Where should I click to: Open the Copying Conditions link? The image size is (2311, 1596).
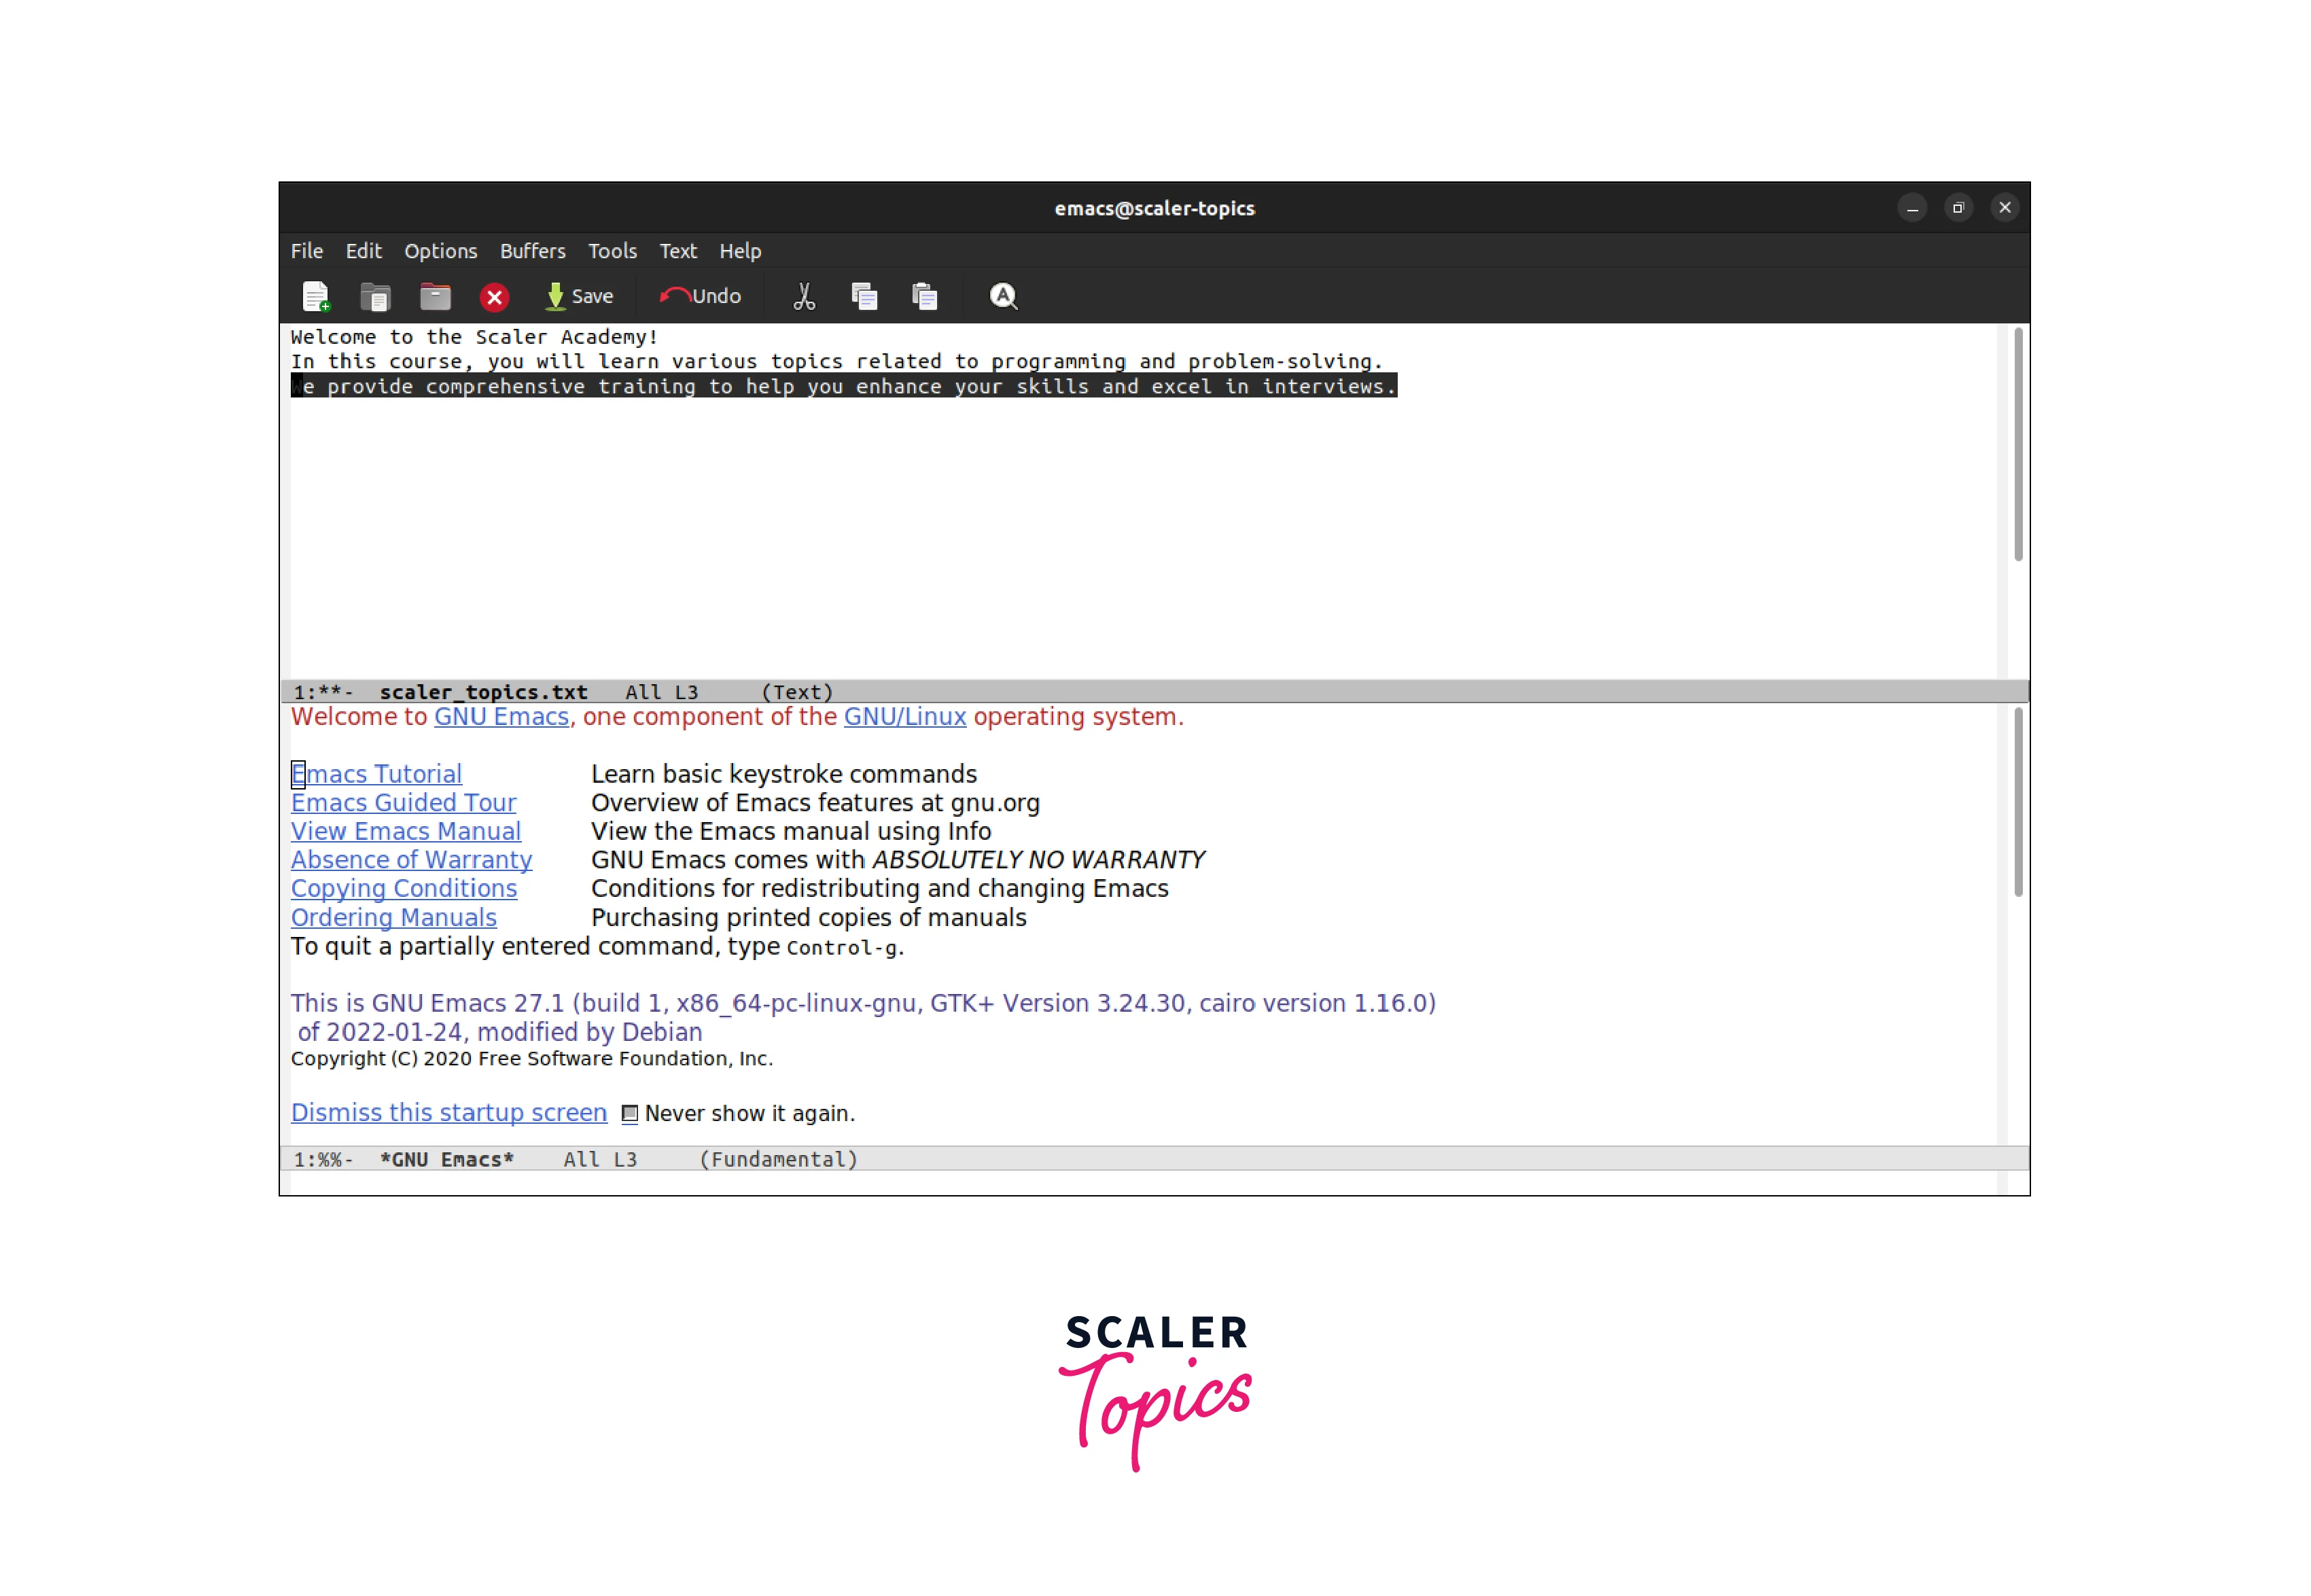click(404, 889)
